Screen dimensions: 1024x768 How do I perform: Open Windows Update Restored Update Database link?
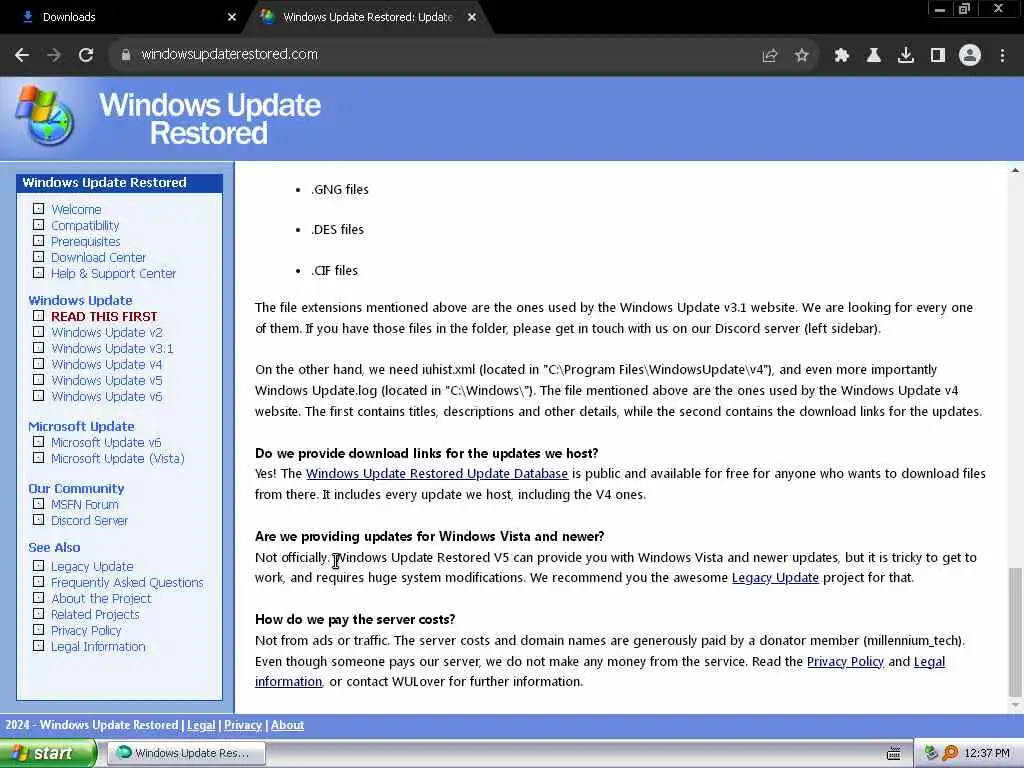[x=437, y=473]
